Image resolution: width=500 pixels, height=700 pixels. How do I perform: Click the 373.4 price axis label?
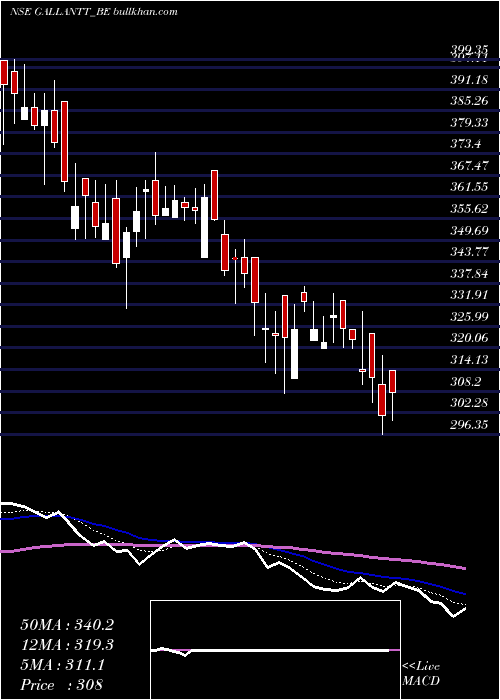tap(465, 144)
